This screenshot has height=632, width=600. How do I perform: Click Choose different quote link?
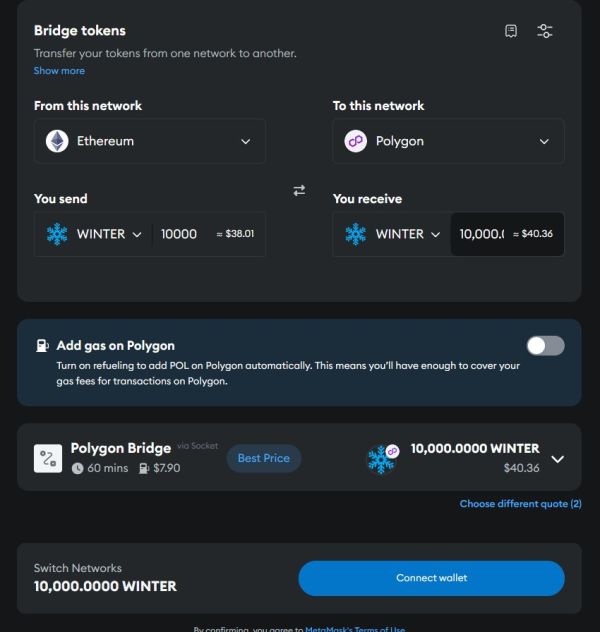tap(520, 504)
